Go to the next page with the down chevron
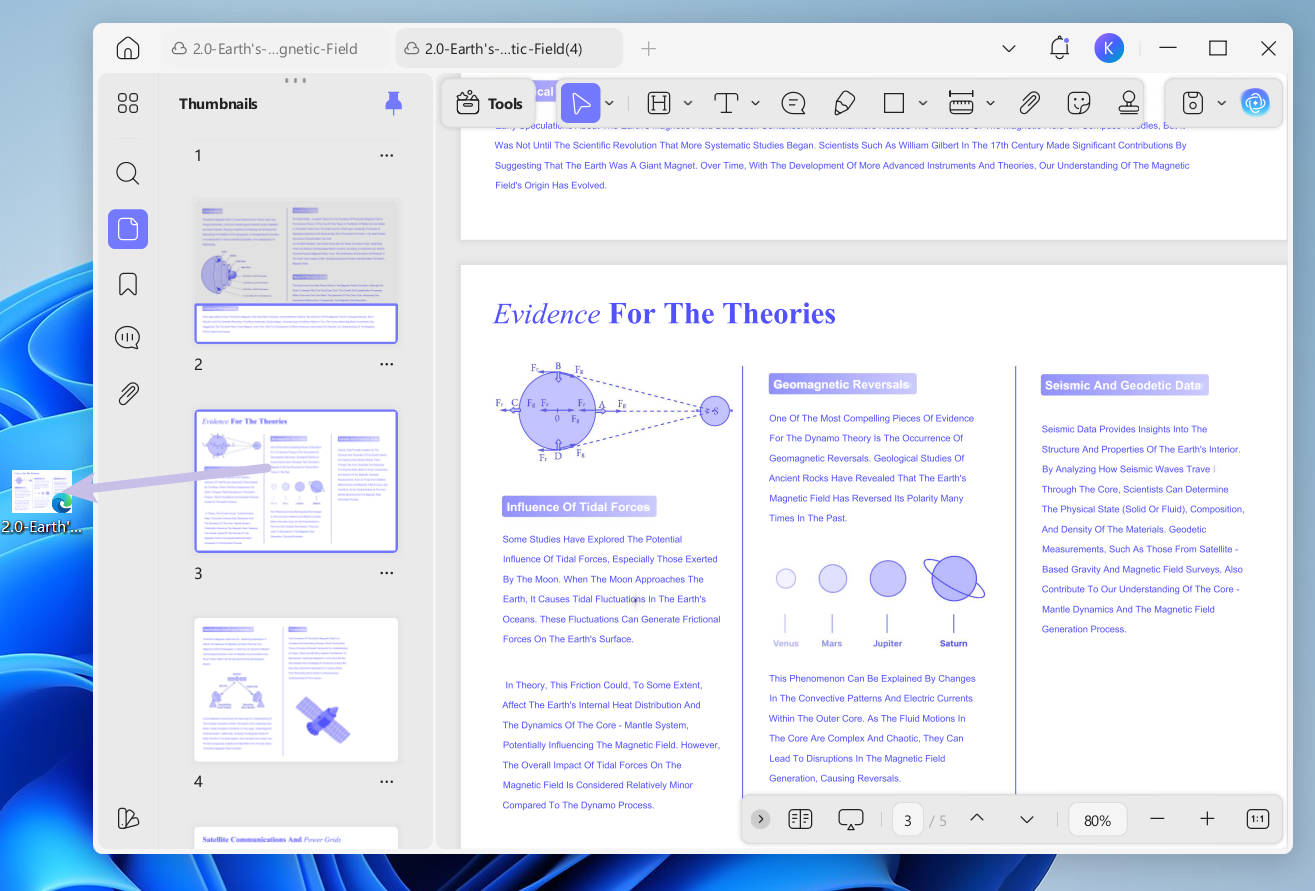The width and height of the screenshot is (1315, 891). pos(1026,820)
